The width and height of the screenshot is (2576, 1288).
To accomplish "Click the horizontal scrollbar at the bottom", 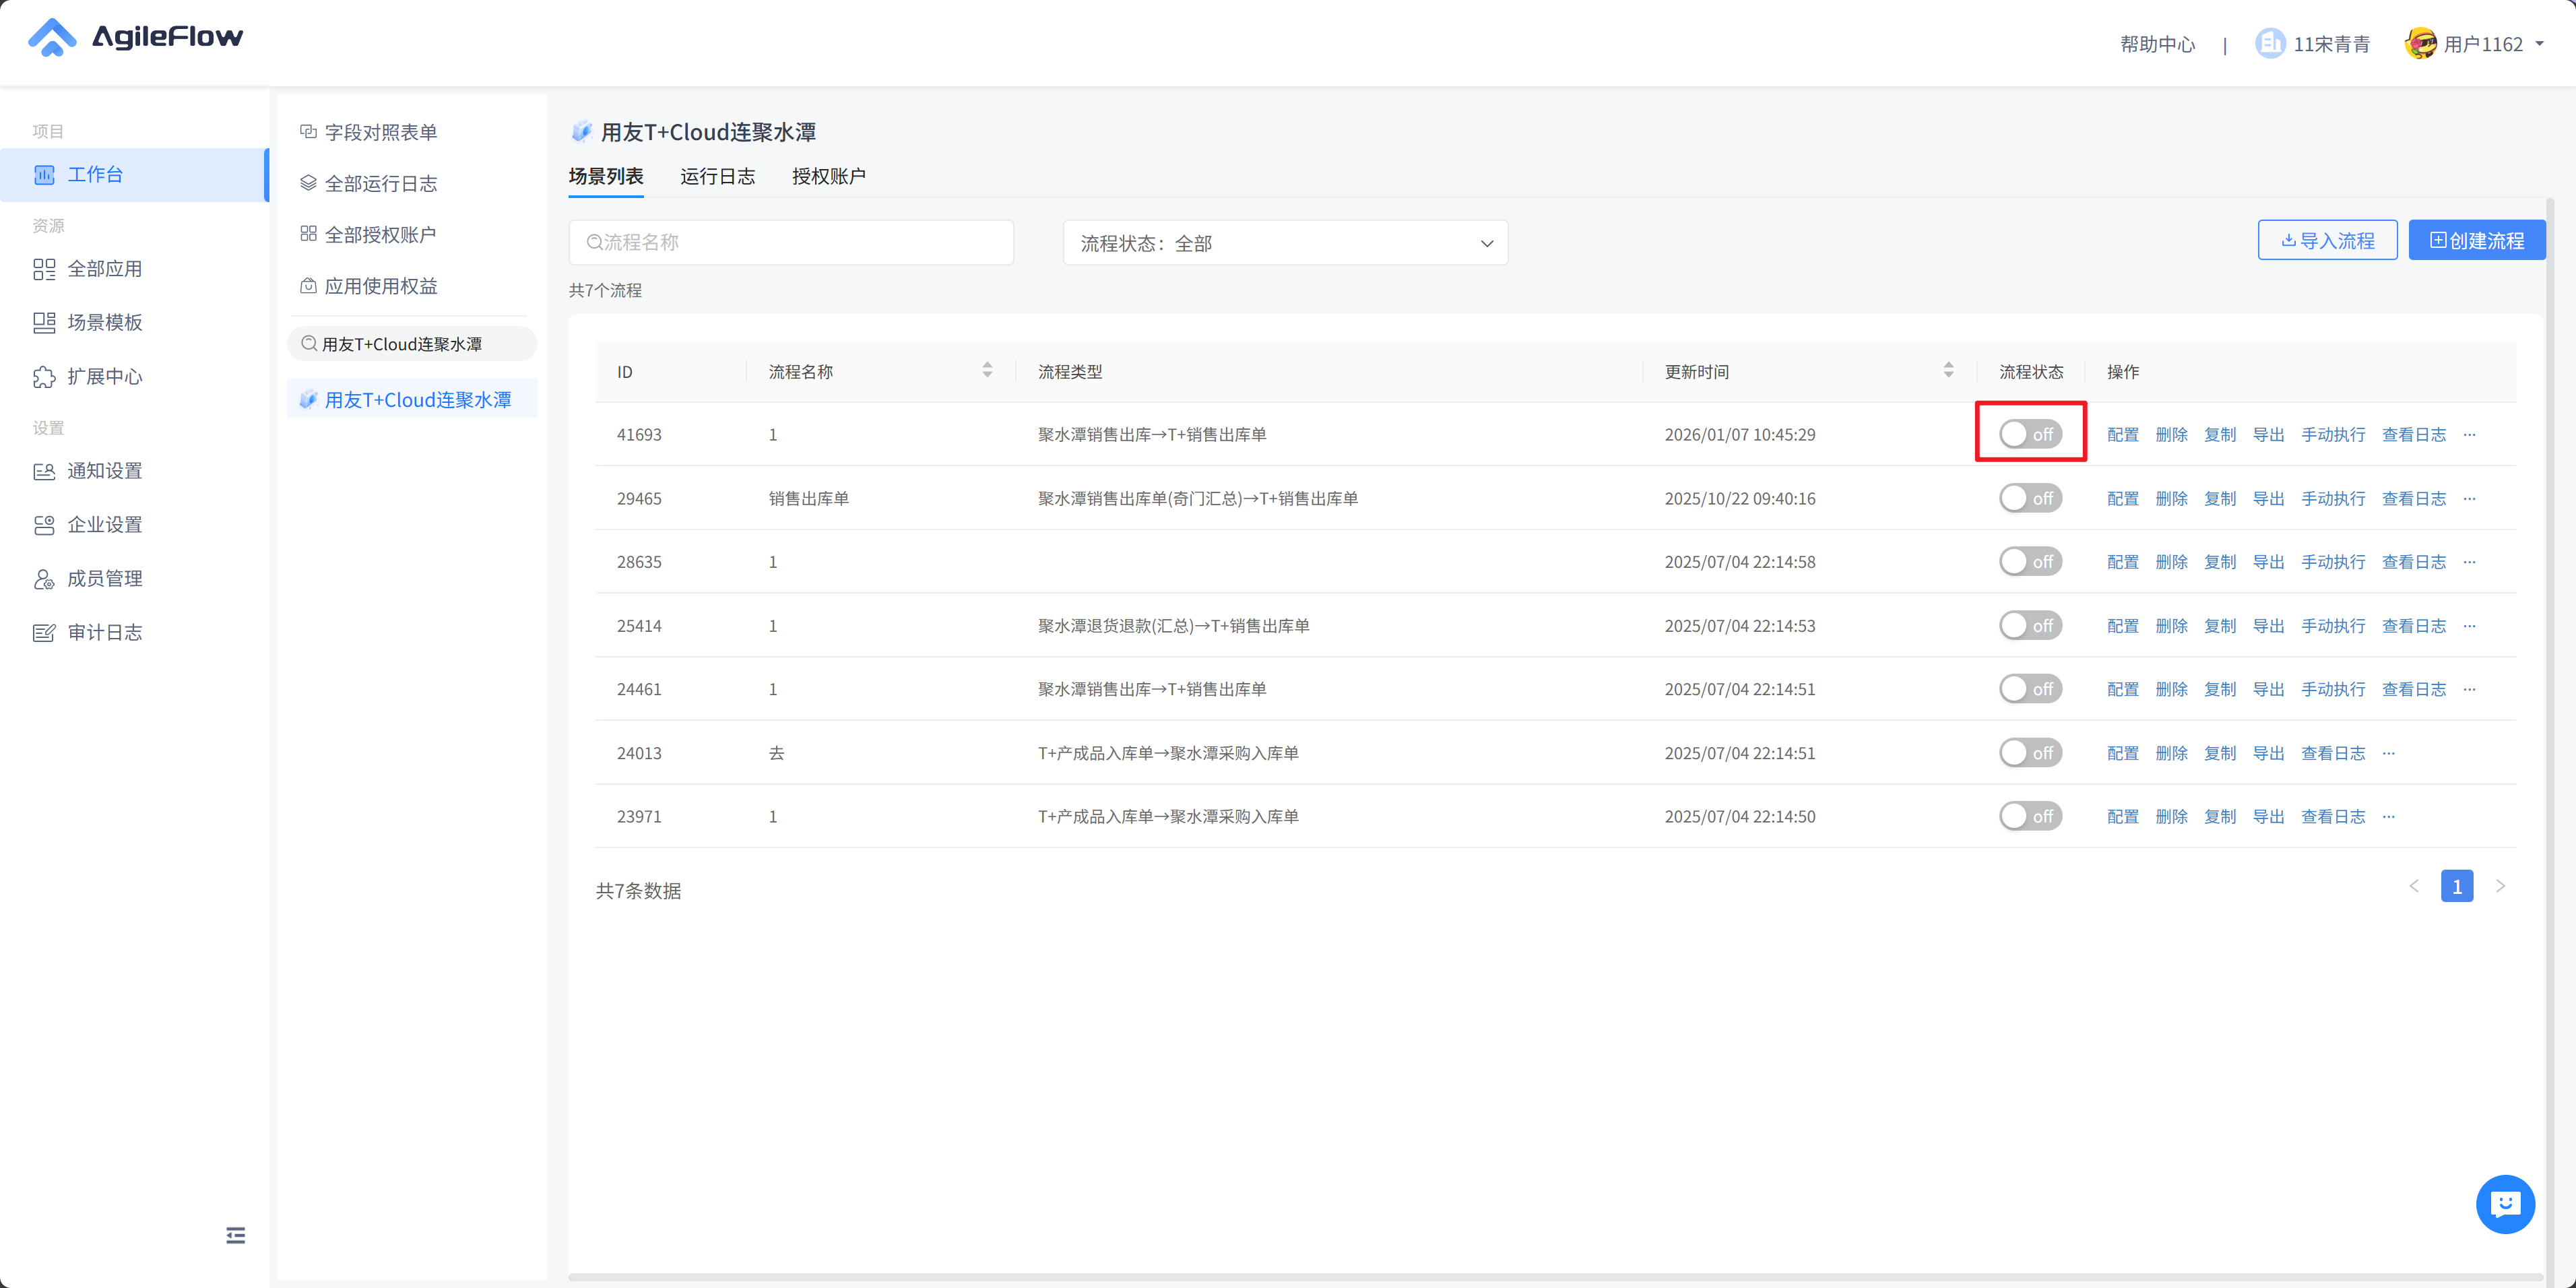I will click(1555, 1276).
